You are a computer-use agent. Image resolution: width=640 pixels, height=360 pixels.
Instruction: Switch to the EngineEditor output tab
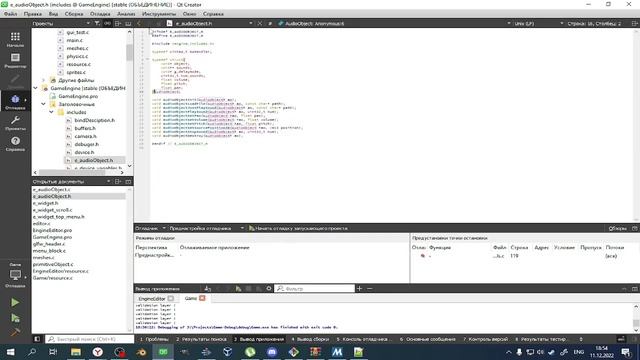tap(152, 299)
